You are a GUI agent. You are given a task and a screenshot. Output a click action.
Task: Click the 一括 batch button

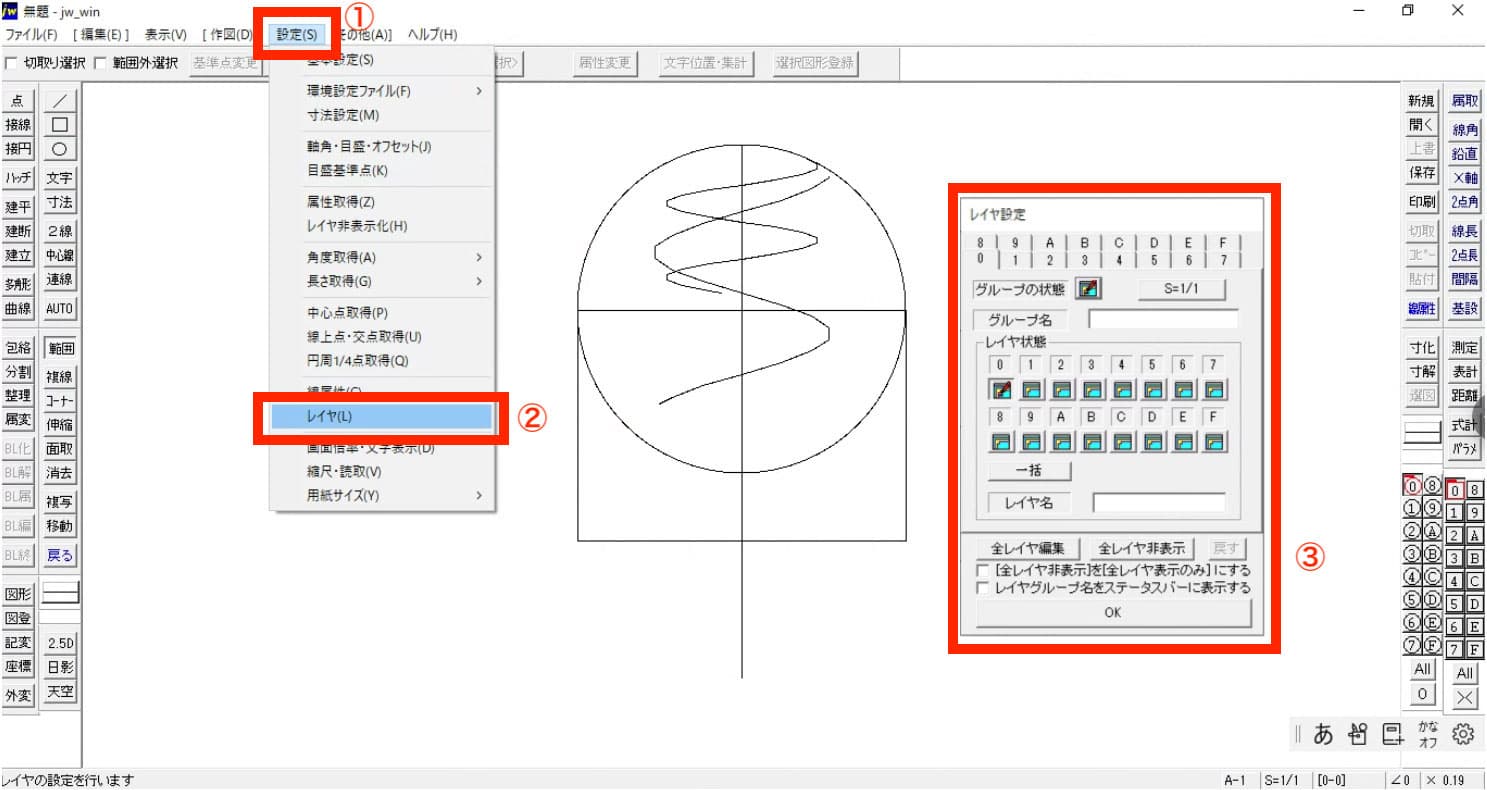pyautogui.click(x=1029, y=470)
